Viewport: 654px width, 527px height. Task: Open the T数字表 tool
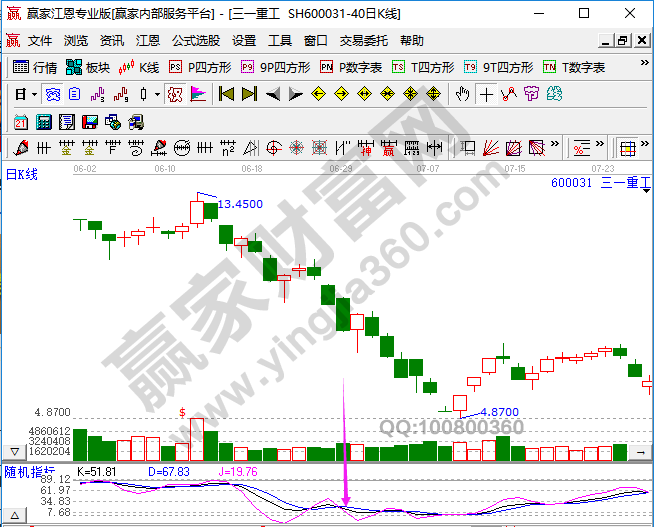coord(574,68)
